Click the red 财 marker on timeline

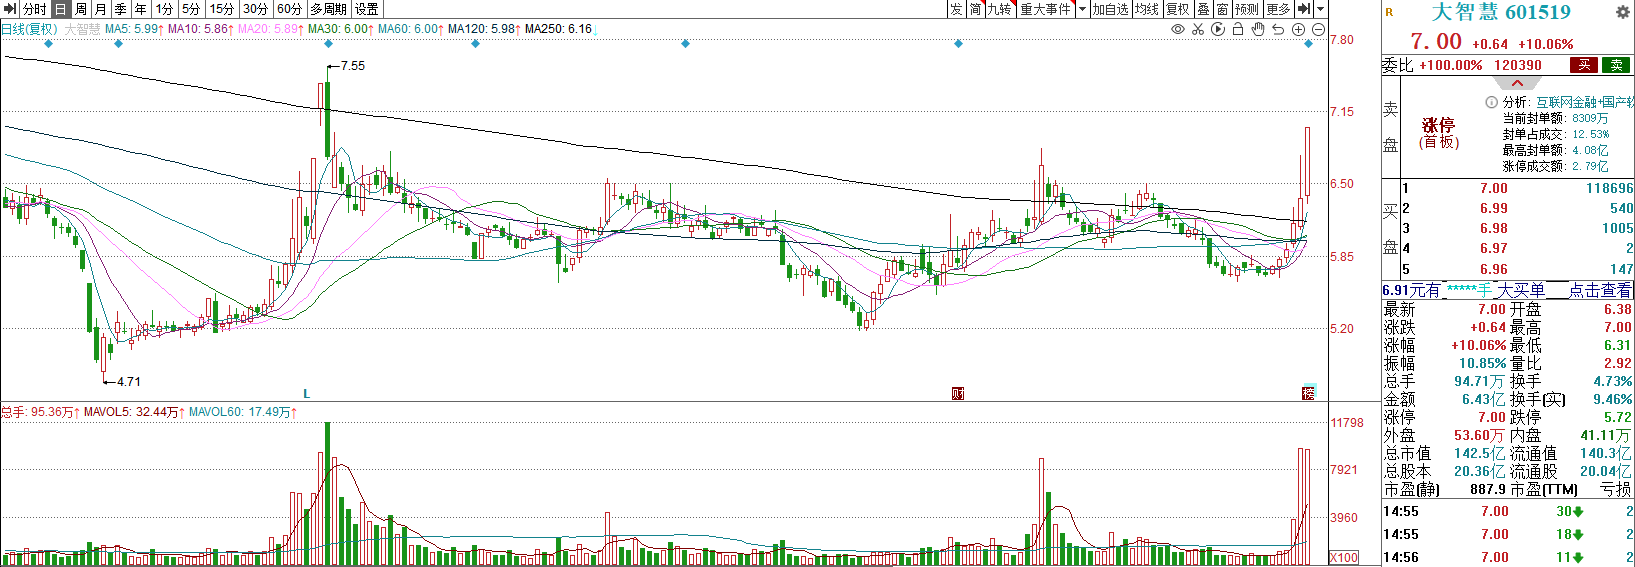(x=958, y=394)
